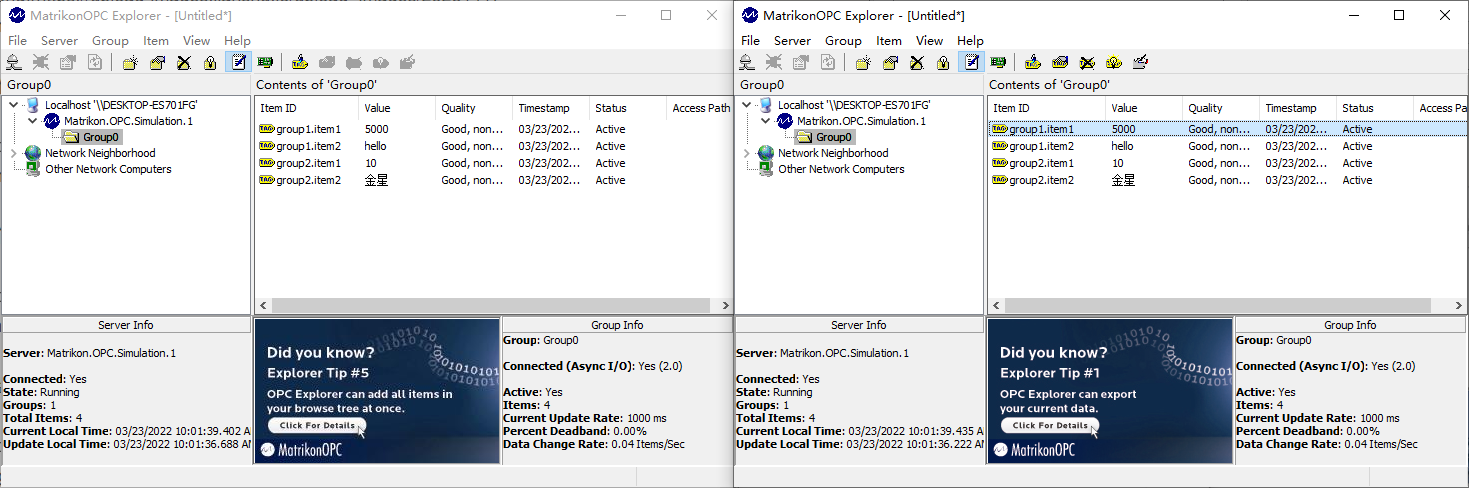Collapse Matrikon.OPC.Simulation.1 node in right window tree
Viewport: 1469px width, 488px height.
(x=765, y=121)
